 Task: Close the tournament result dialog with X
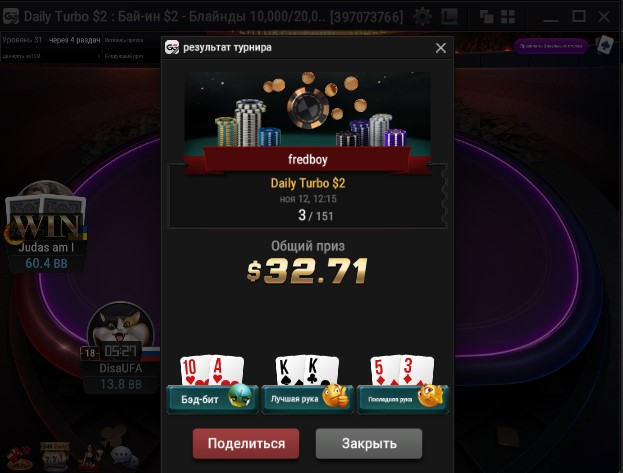441,48
